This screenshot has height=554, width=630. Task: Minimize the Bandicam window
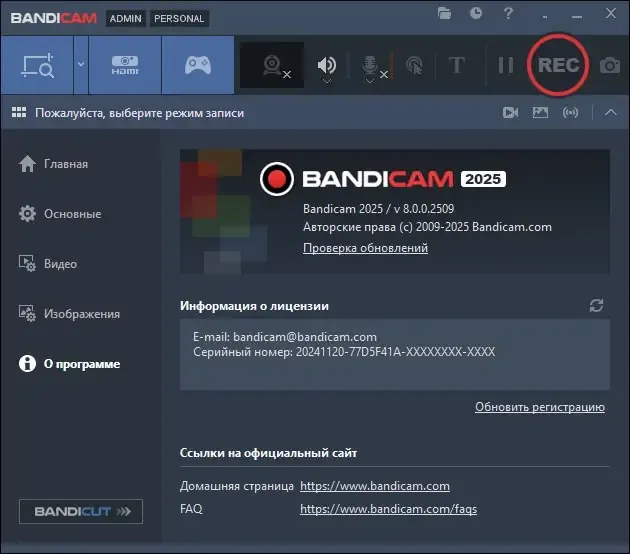[577, 16]
